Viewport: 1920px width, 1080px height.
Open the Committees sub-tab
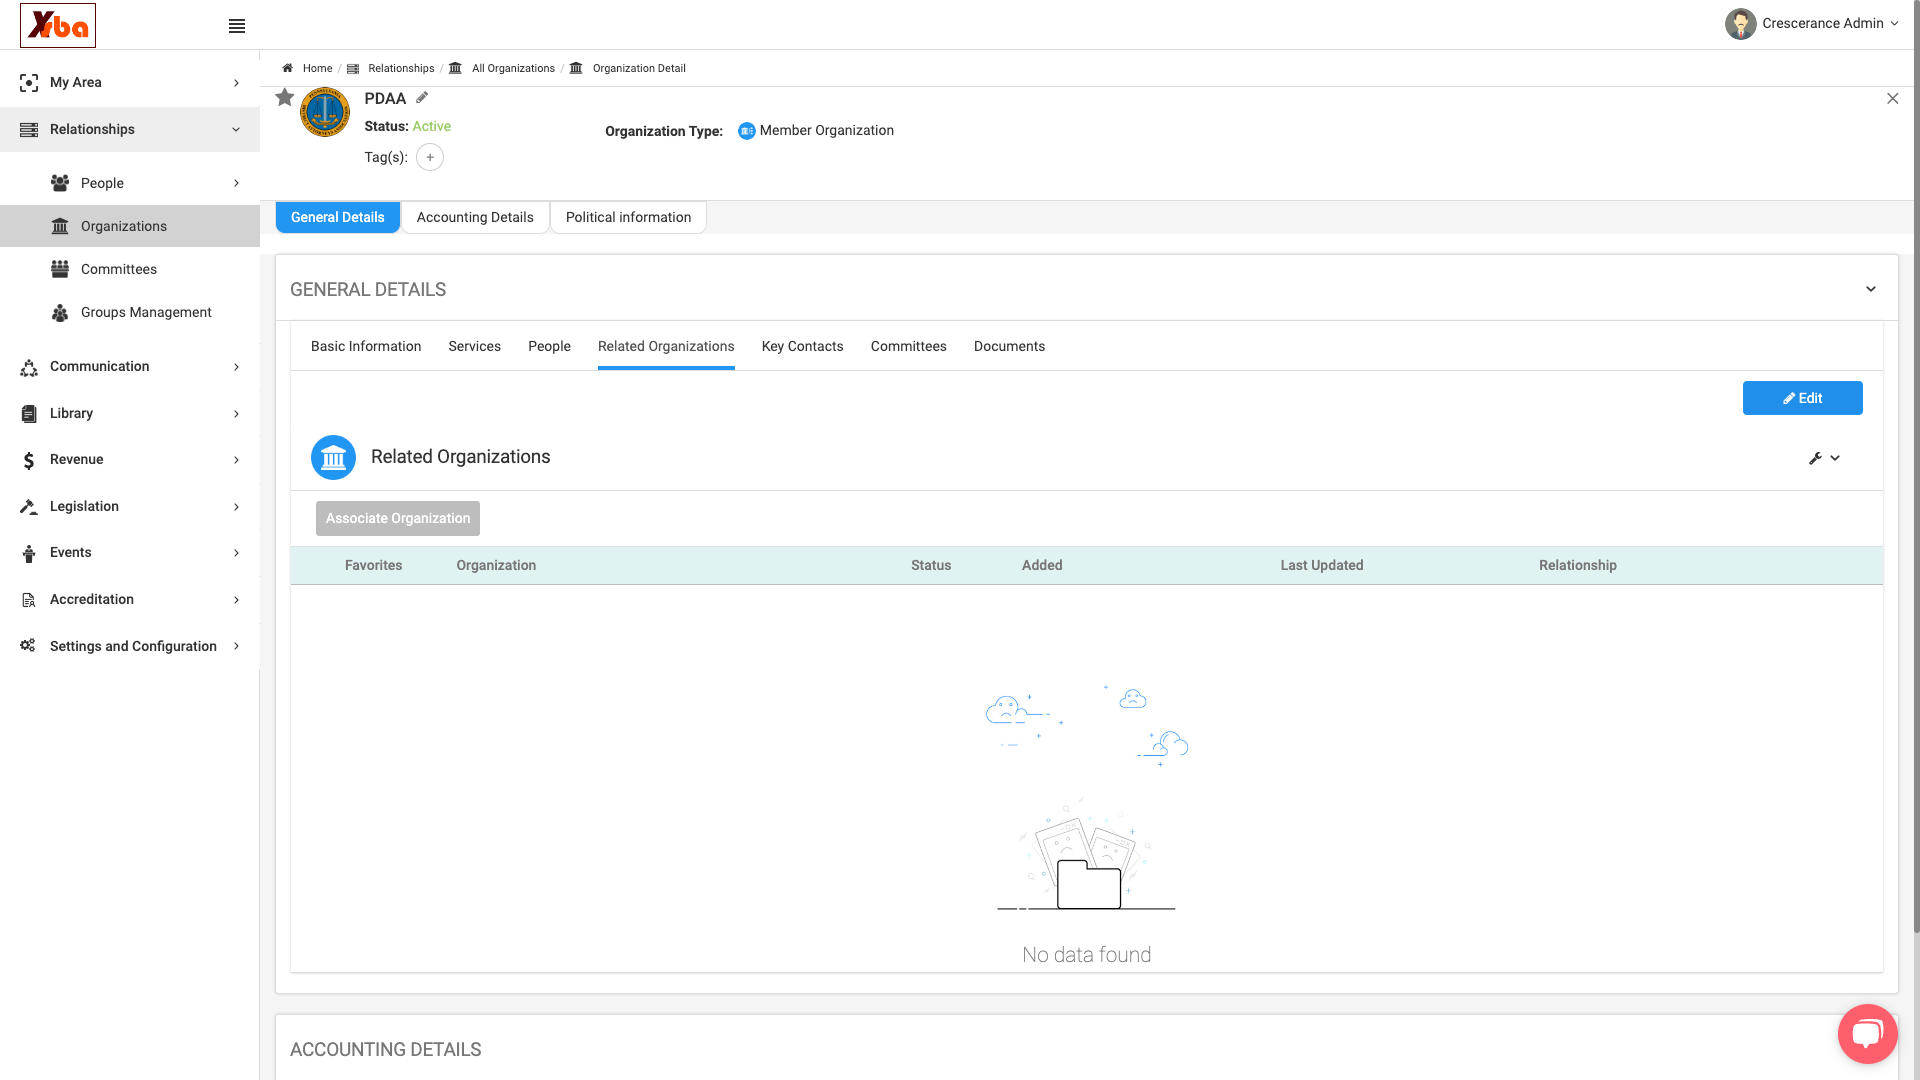coord(908,346)
